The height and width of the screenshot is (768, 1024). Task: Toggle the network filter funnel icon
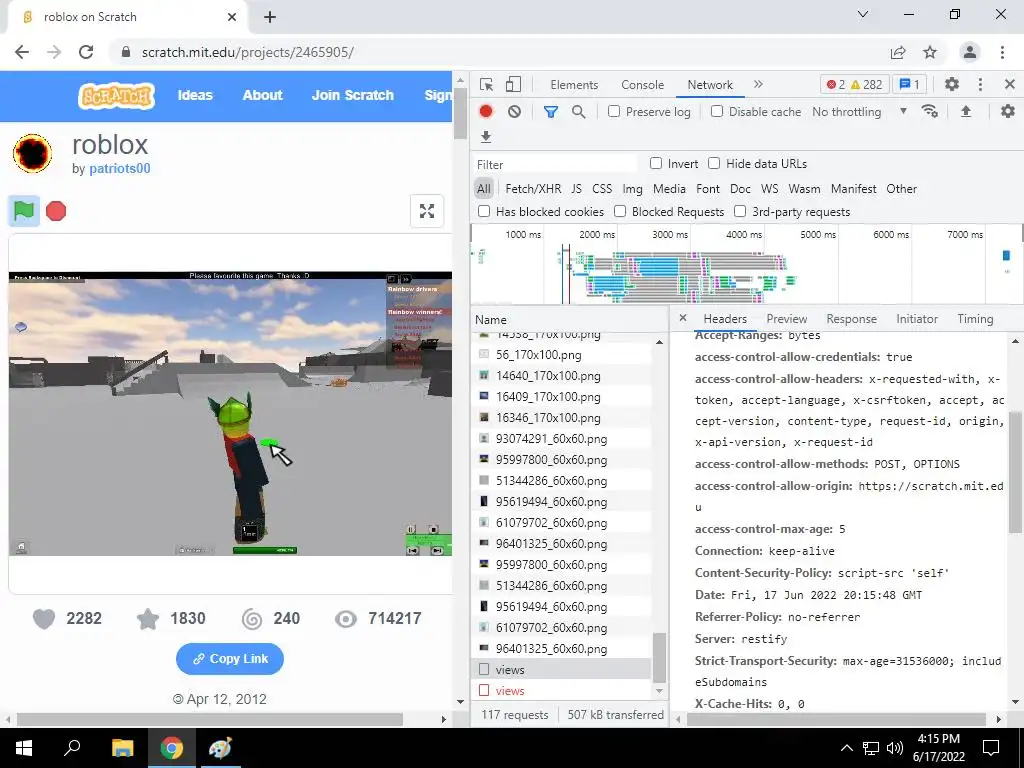(x=551, y=112)
